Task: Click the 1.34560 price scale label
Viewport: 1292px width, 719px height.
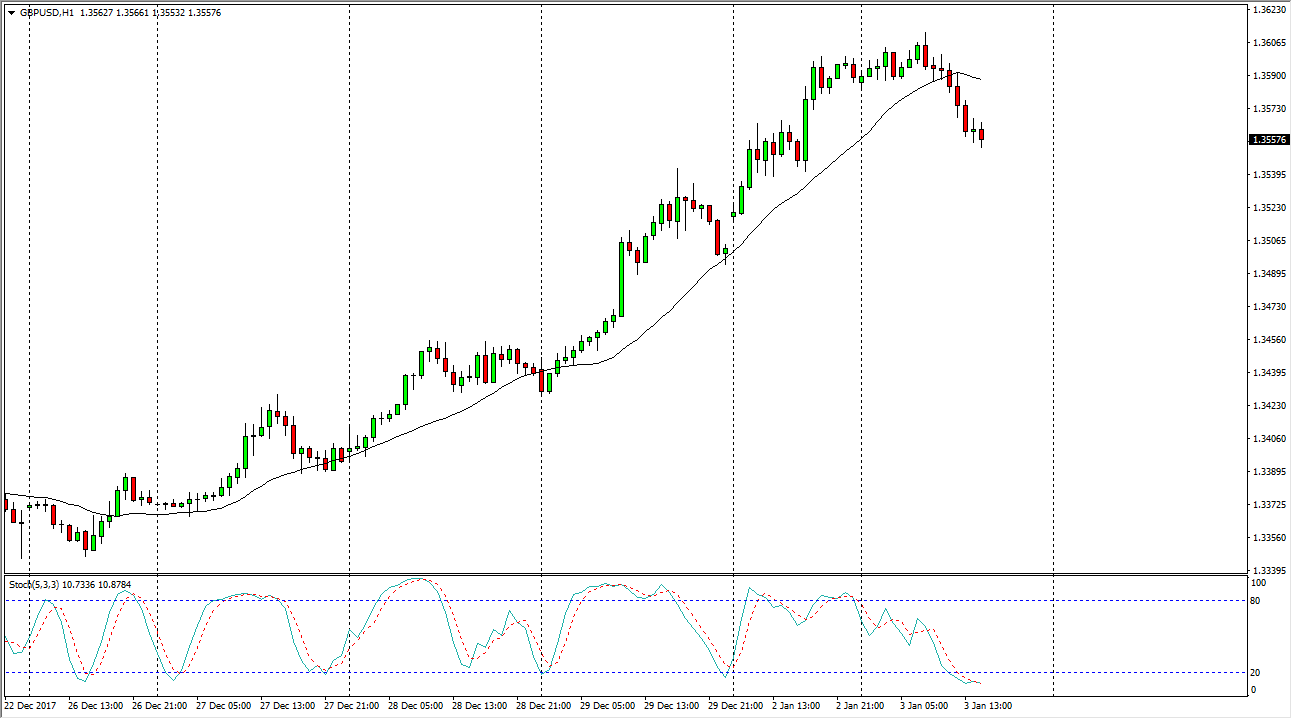Action: (x=1267, y=340)
